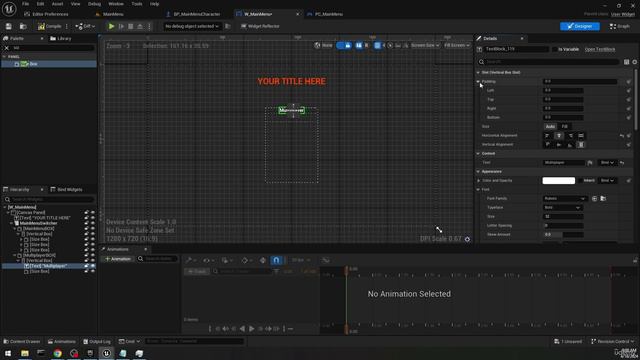
Task: Toggle visibility of Canvas Panel
Action: pyautogui.click(x=93, y=213)
